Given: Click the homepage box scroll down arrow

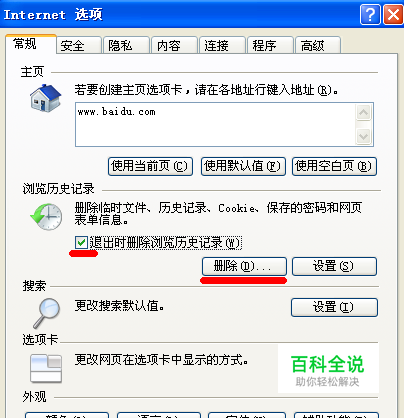Looking at the screenshot, I should tap(363, 136).
